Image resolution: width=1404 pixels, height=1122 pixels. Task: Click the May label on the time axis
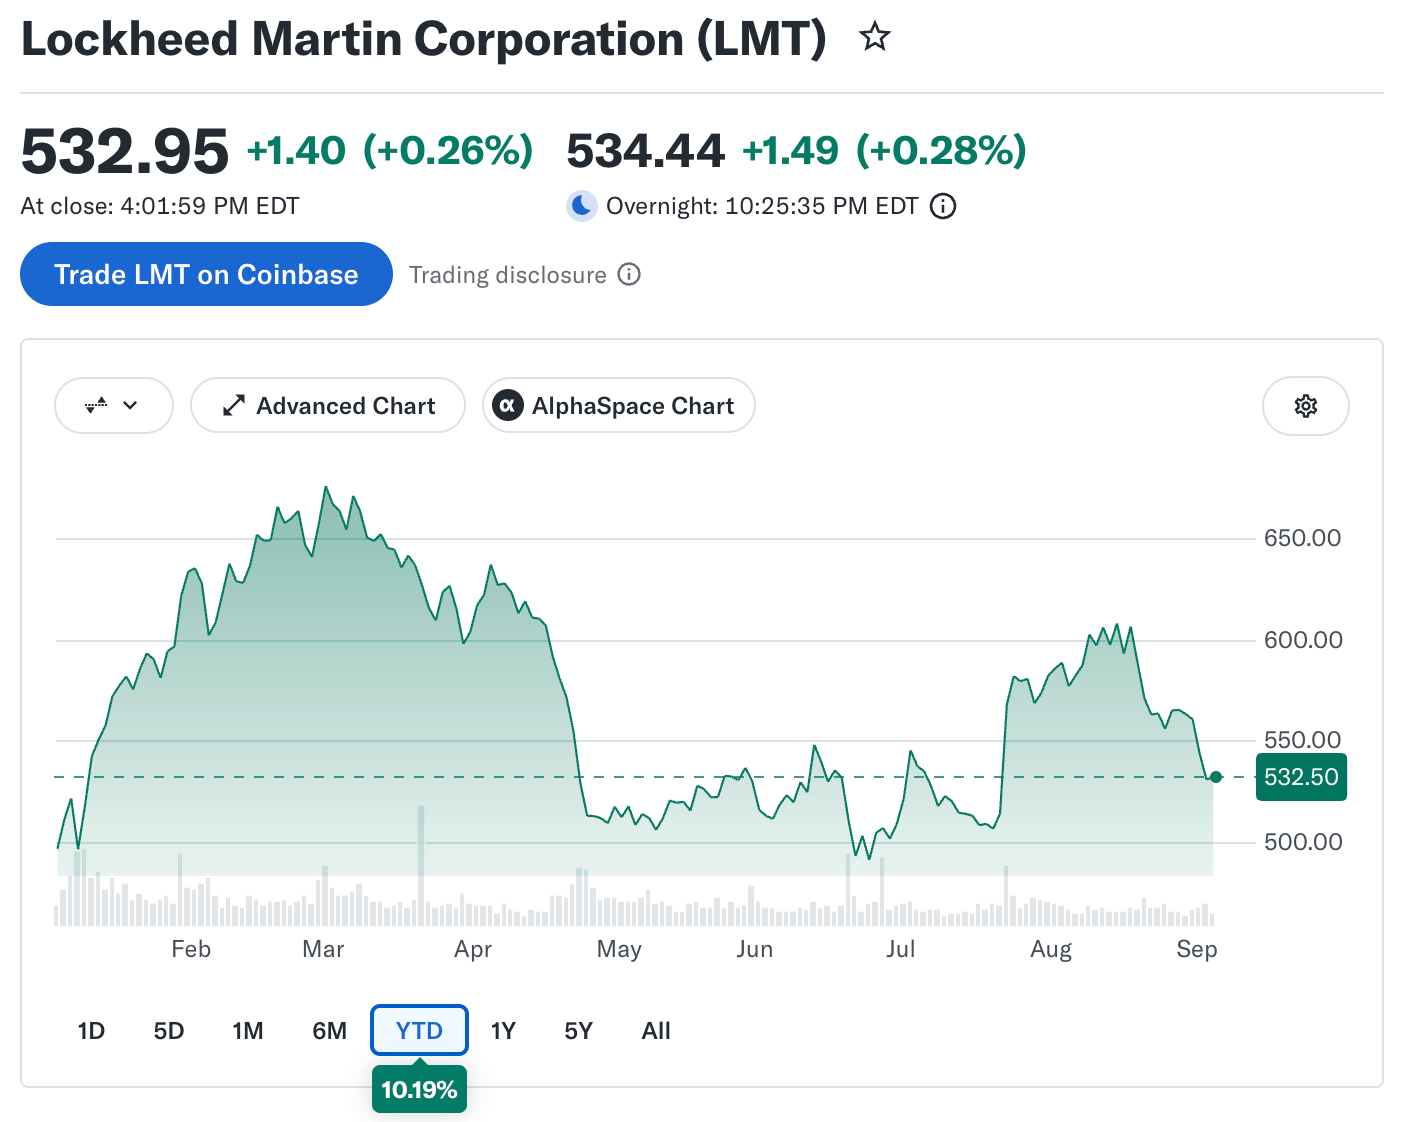click(619, 950)
